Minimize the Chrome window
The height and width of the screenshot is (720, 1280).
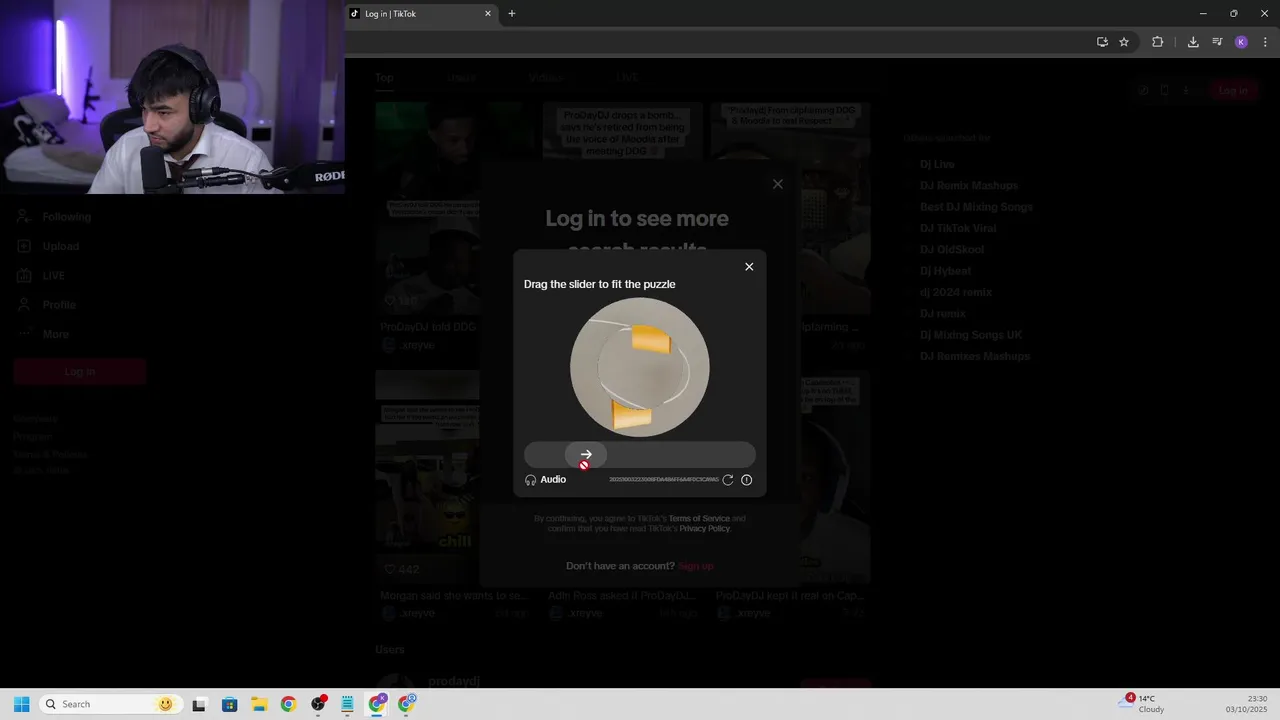click(x=1202, y=14)
